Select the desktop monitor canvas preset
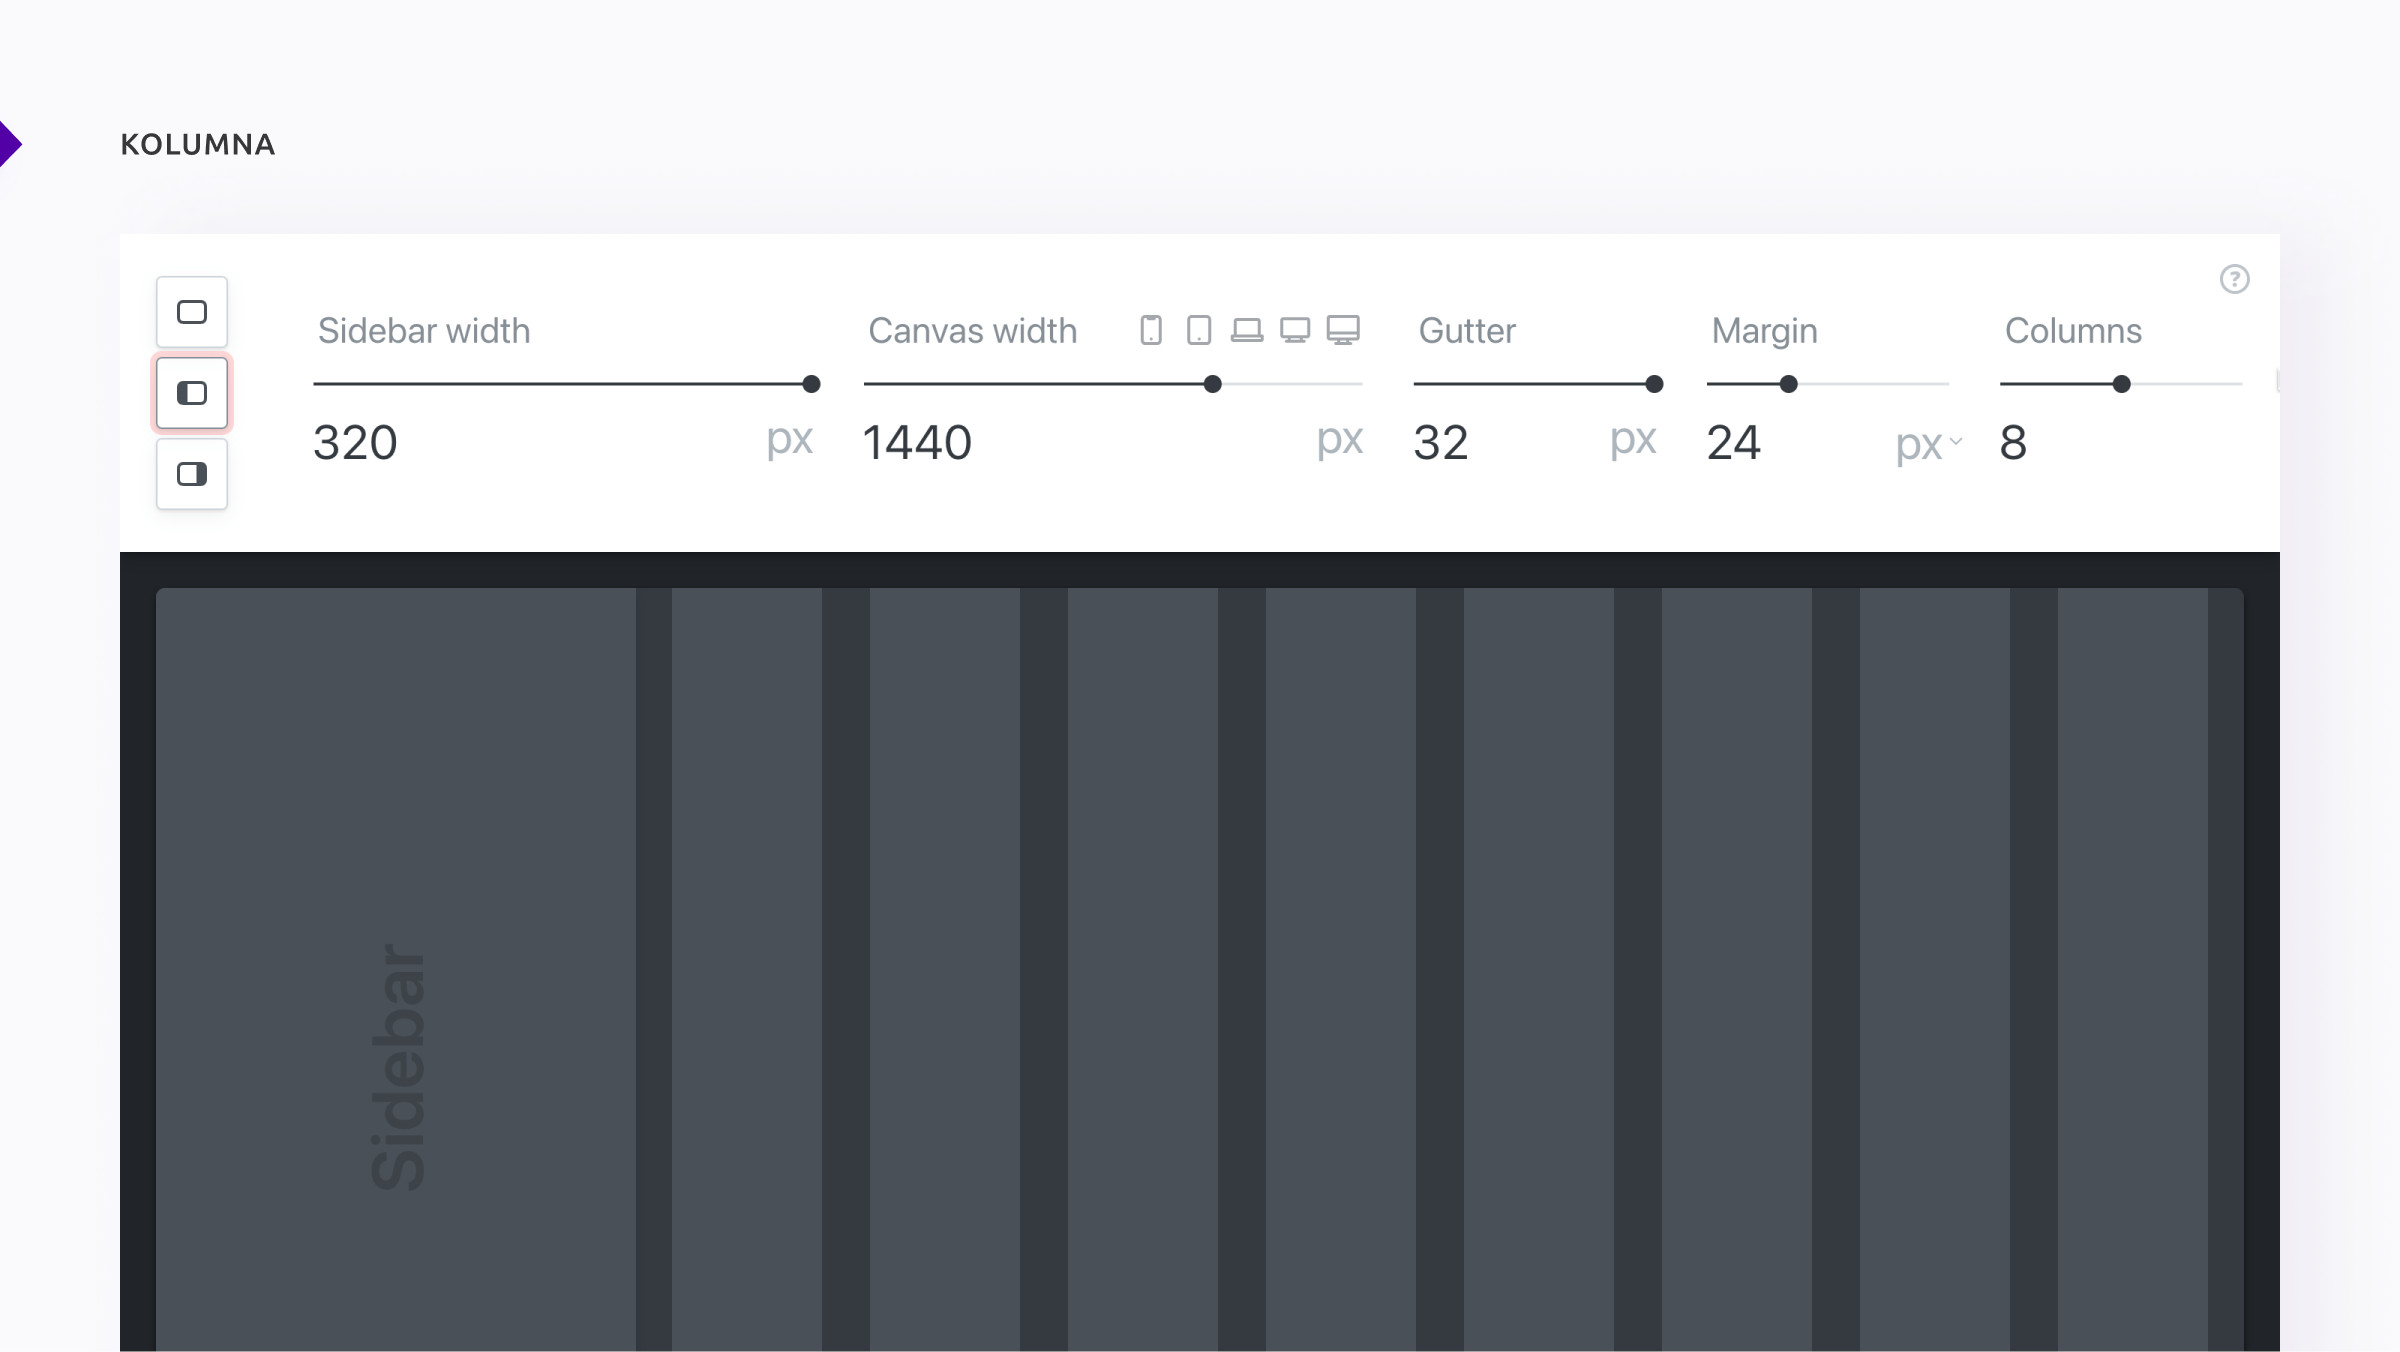The width and height of the screenshot is (2400, 1352). [x=1295, y=330]
